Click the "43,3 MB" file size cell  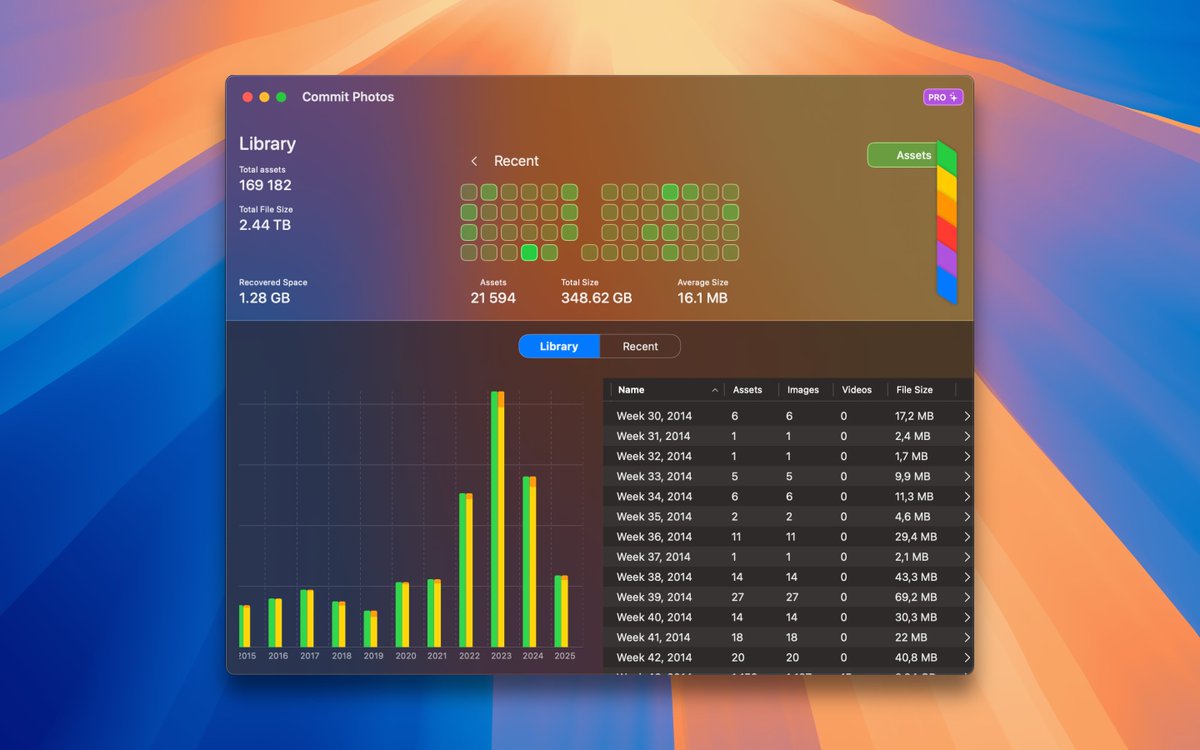pyautogui.click(x=916, y=577)
